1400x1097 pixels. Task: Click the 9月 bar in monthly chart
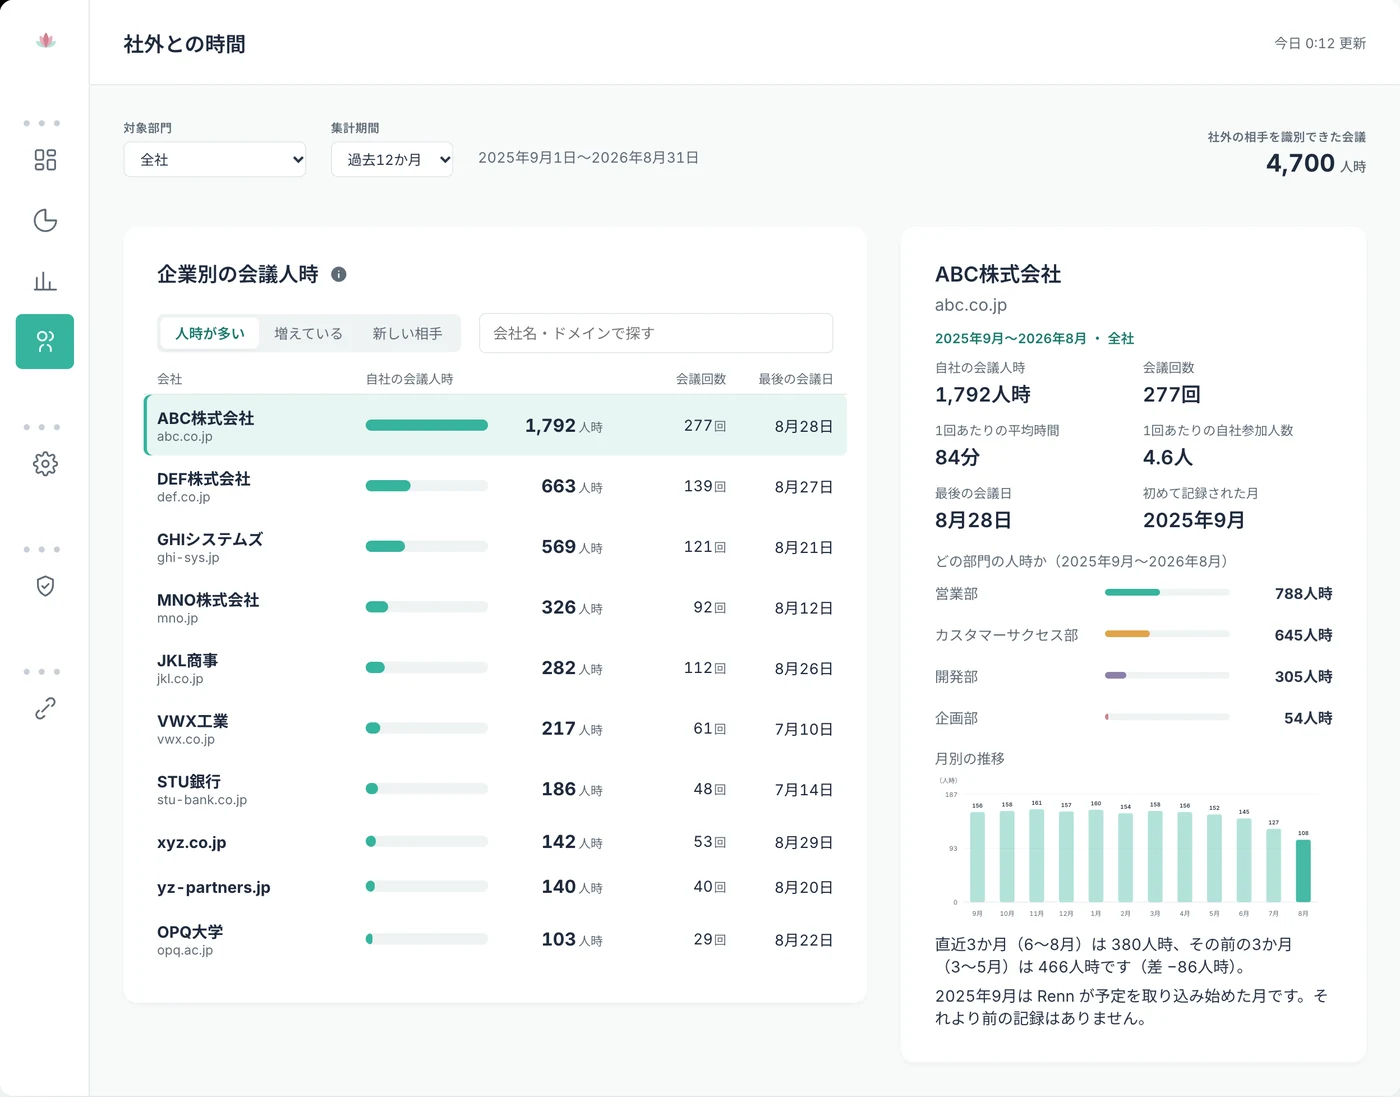coord(977,857)
